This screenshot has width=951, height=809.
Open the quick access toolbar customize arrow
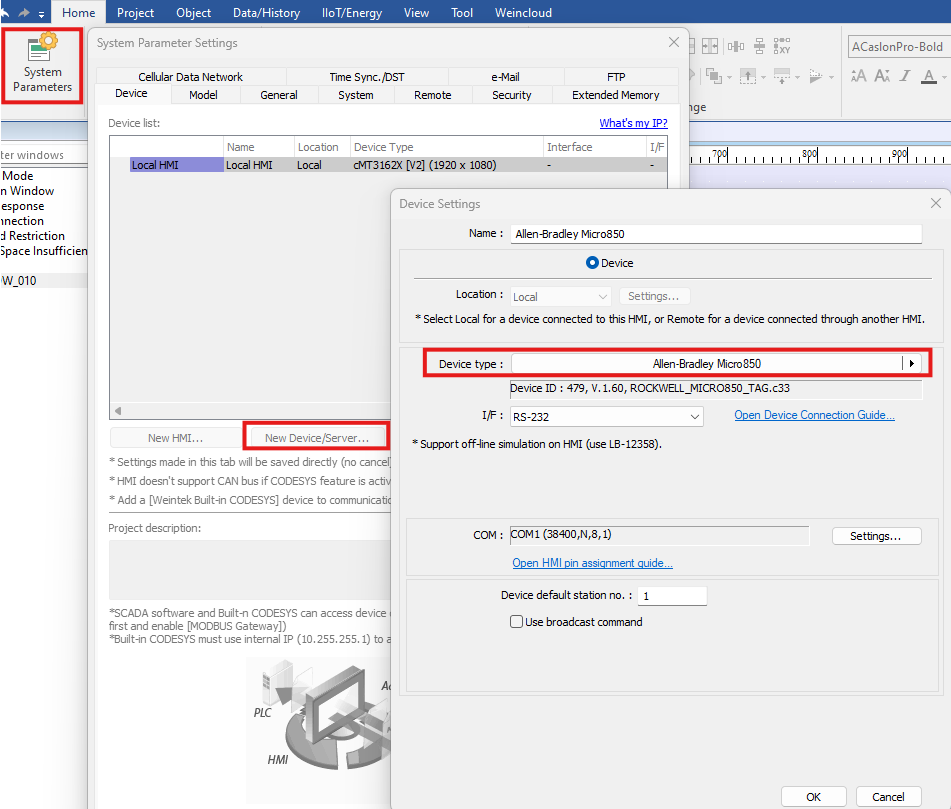pyautogui.click(x=41, y=14)
